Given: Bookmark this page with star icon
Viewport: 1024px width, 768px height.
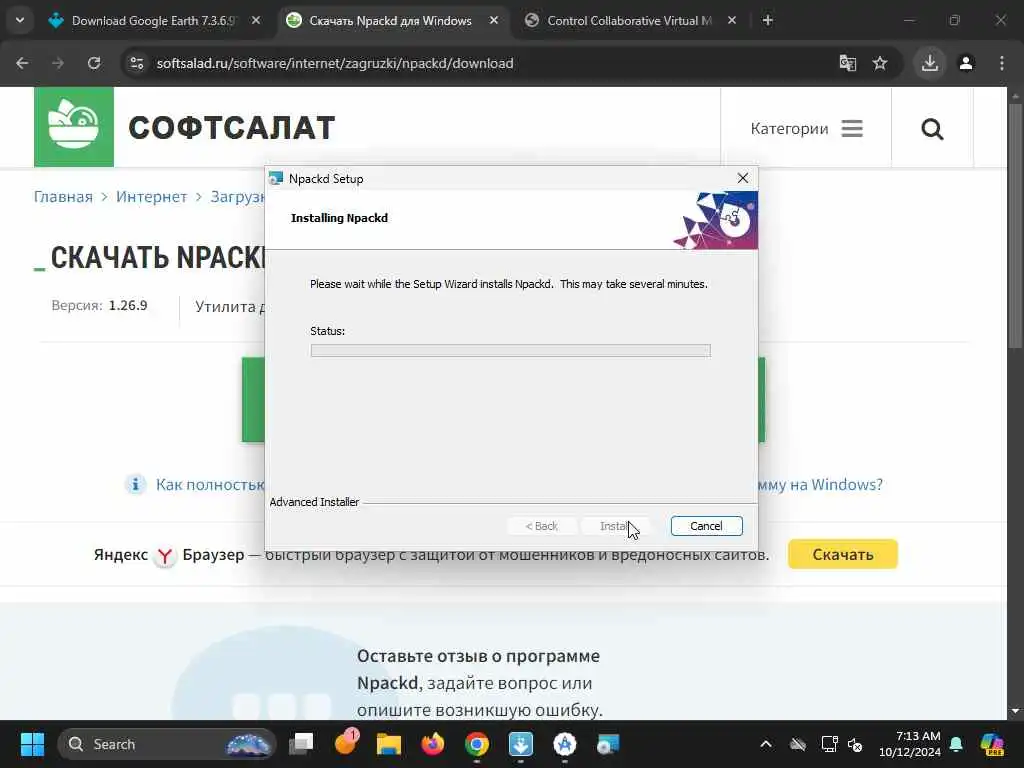Looking at the screenshot, I should pyautogui.click(x=880, y=63).
